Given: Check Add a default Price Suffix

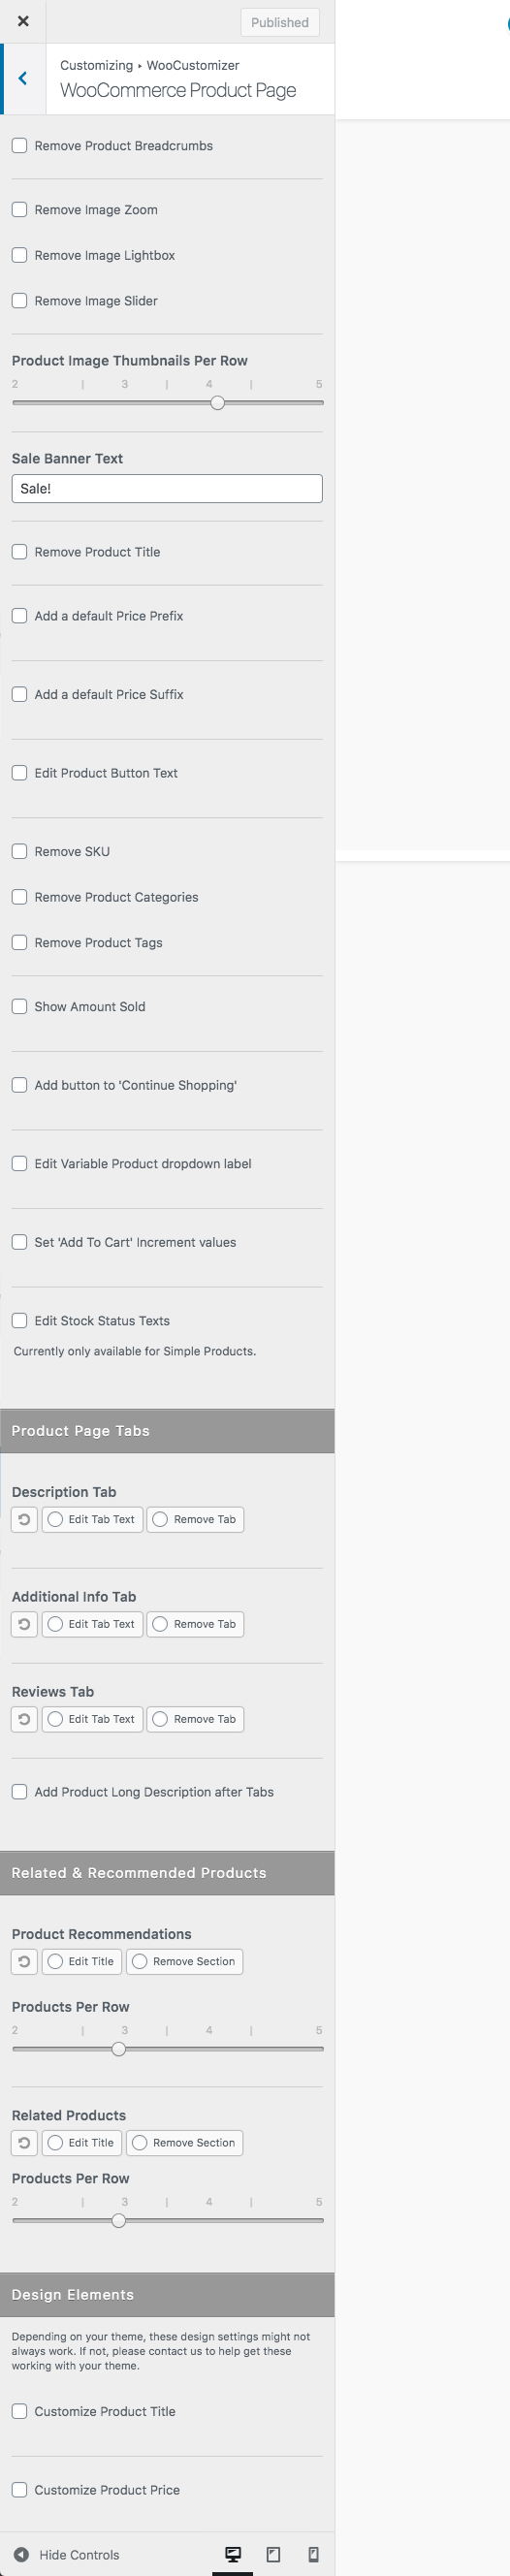Looking at the screenshot, I should point(19,694).
